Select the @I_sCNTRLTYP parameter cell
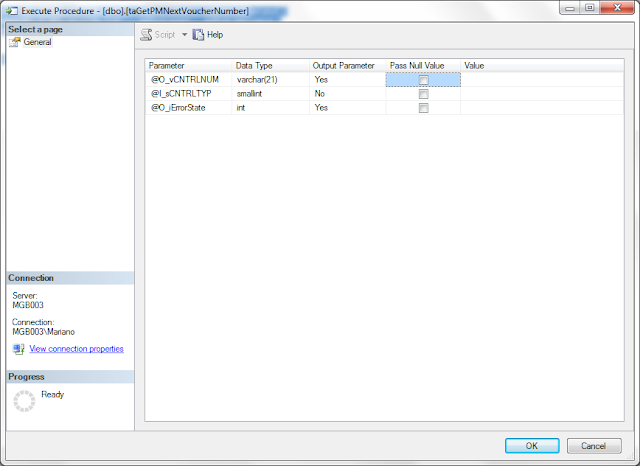The width and height of the screenshot is (640, 466). point(189,94)
